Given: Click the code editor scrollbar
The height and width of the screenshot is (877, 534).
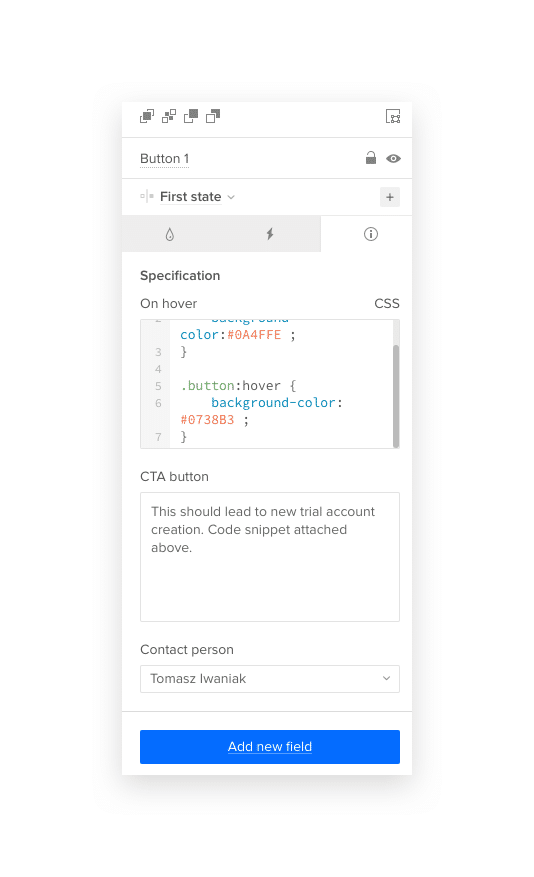Looking at the screenshot, I should (396, 396).
